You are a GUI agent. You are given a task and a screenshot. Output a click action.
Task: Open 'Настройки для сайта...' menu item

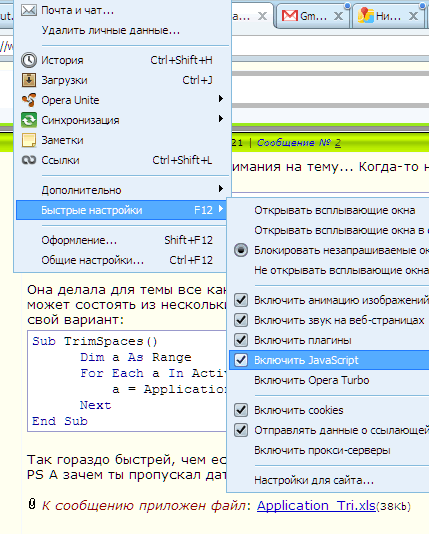[x=314, y=481]
